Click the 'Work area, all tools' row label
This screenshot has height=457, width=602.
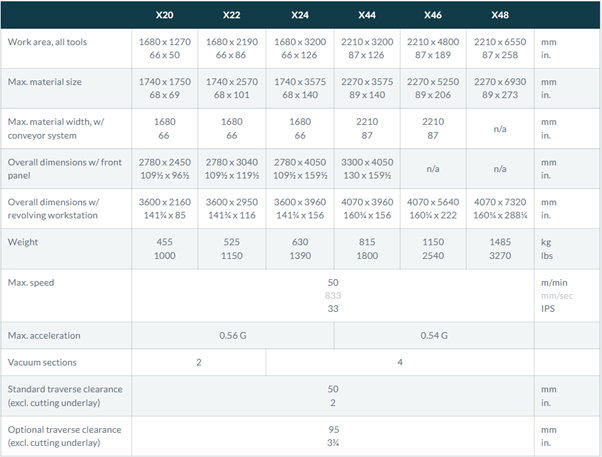coord(47,42)
